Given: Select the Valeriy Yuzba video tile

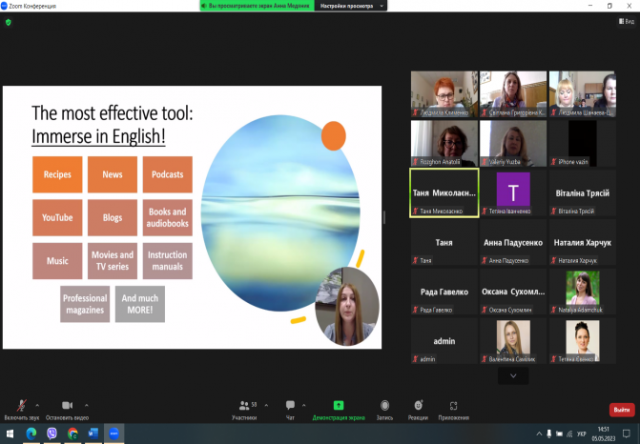Looking at the screenshot, I should [x=513, y=143].
